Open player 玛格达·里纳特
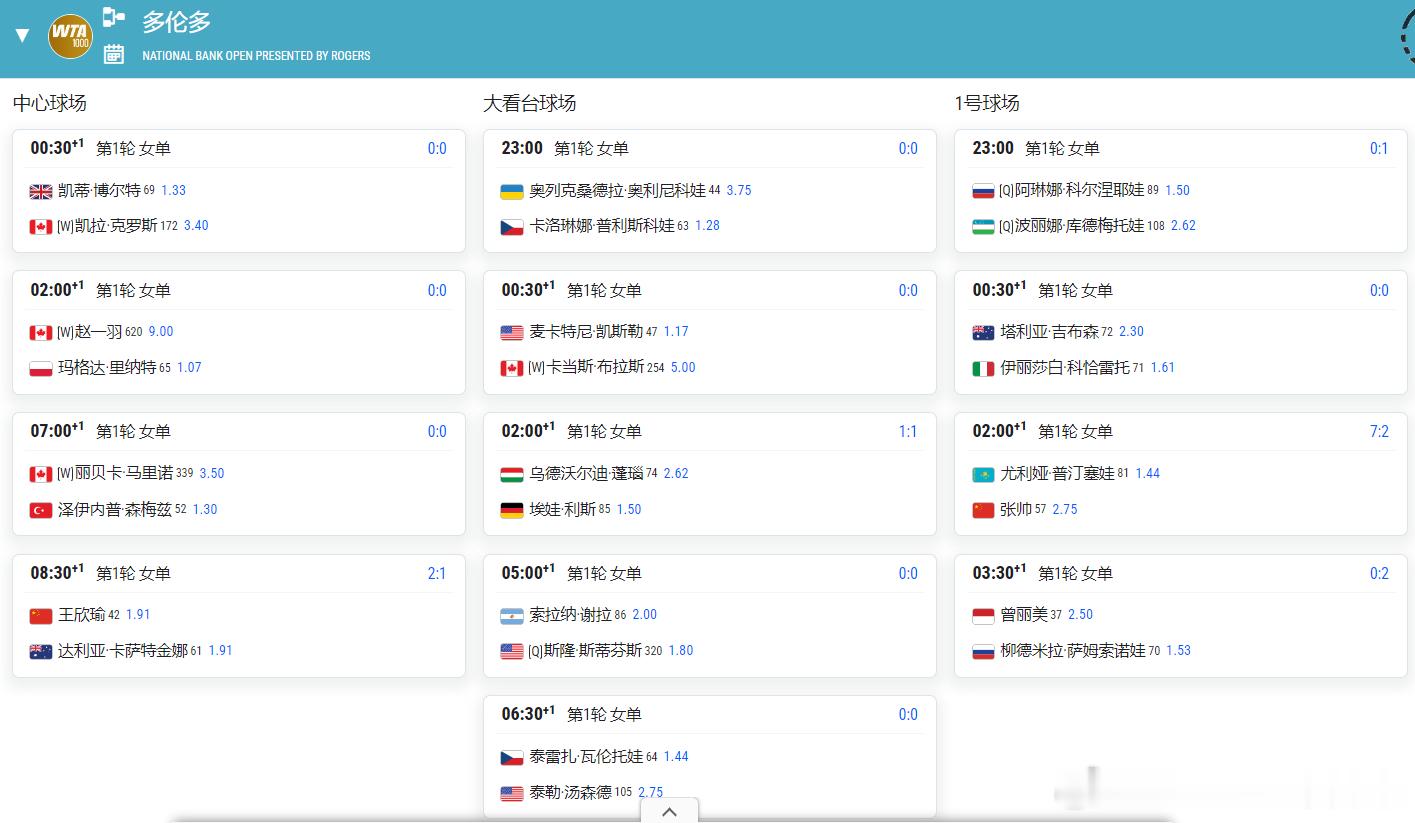The height and width of the screenshot is (823, 1415). 107,367
